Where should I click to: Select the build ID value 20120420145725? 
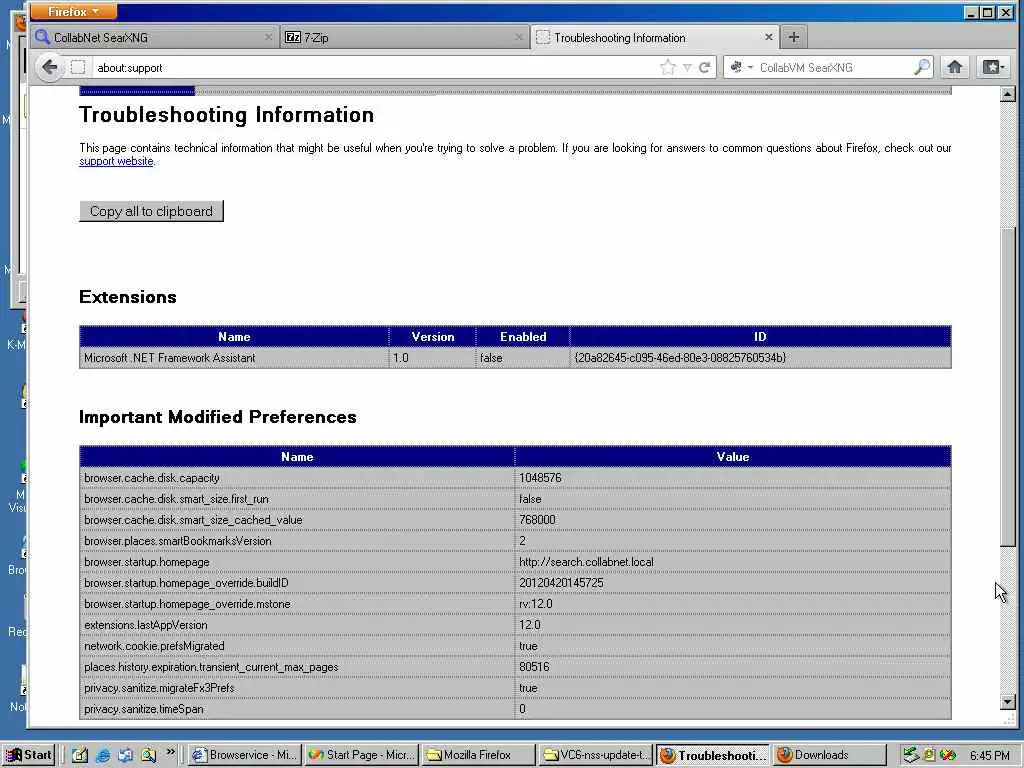pos(561,583)
